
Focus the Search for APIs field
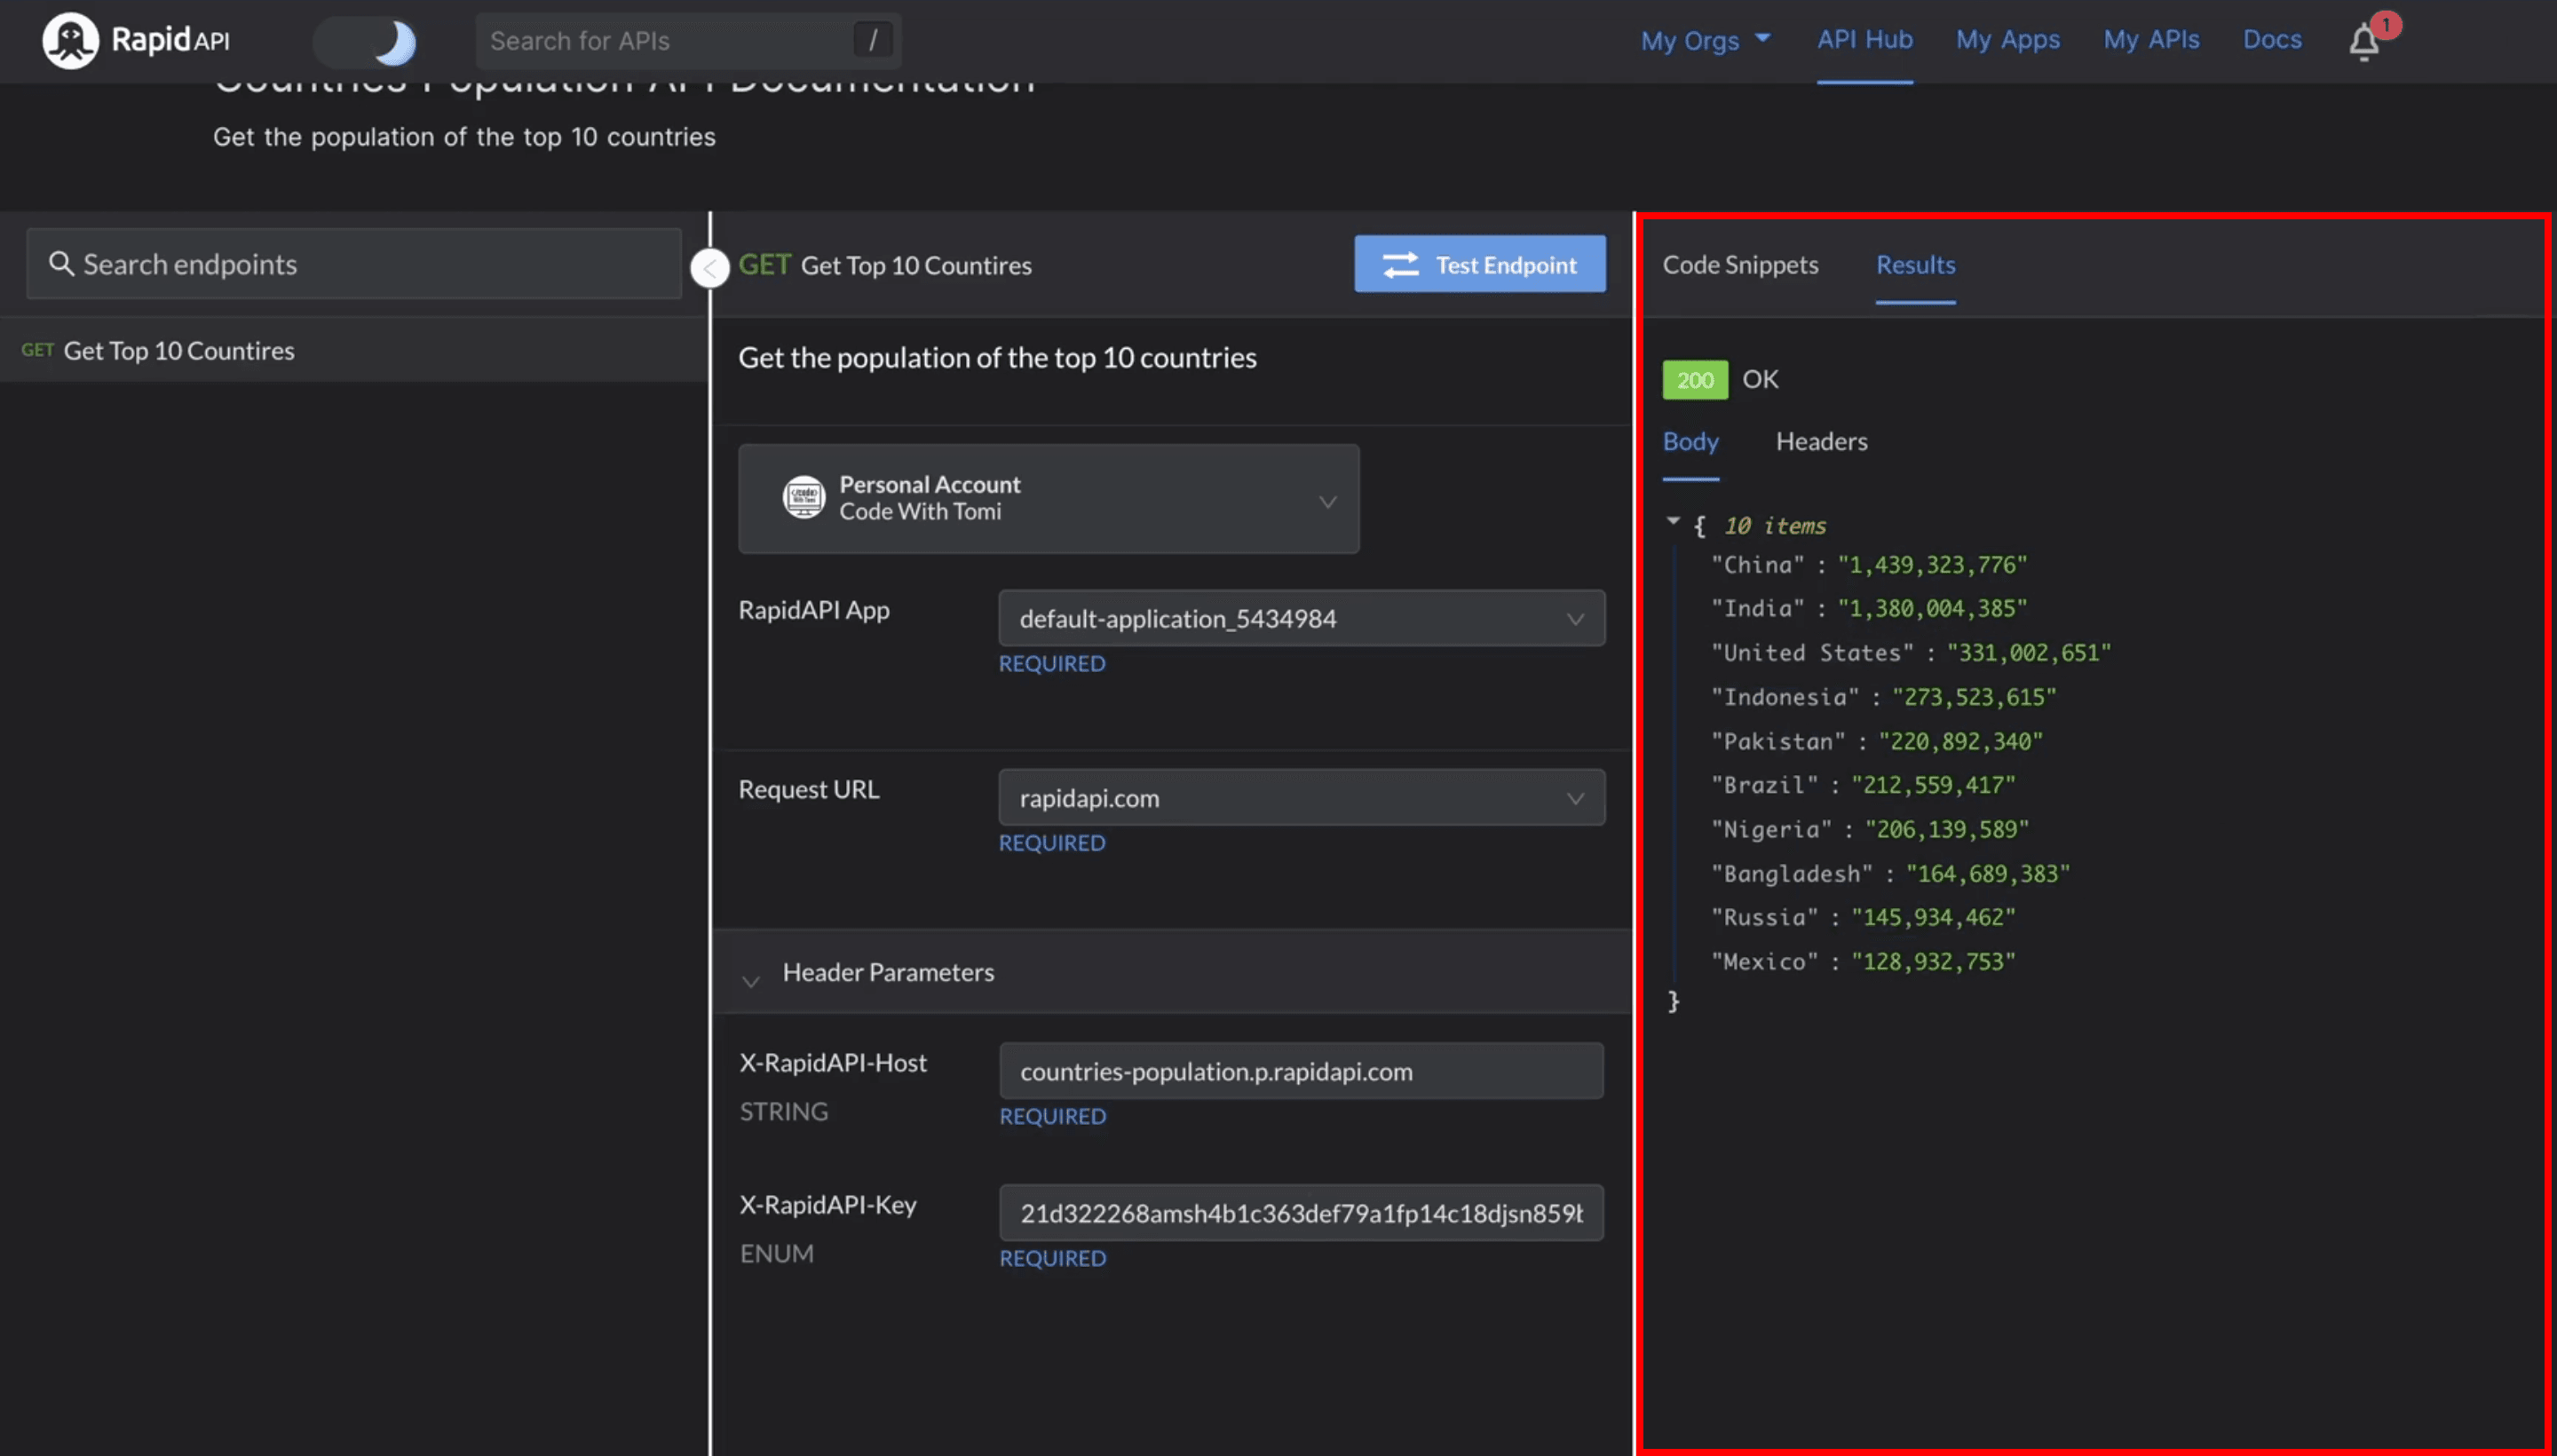pos(688,41)
